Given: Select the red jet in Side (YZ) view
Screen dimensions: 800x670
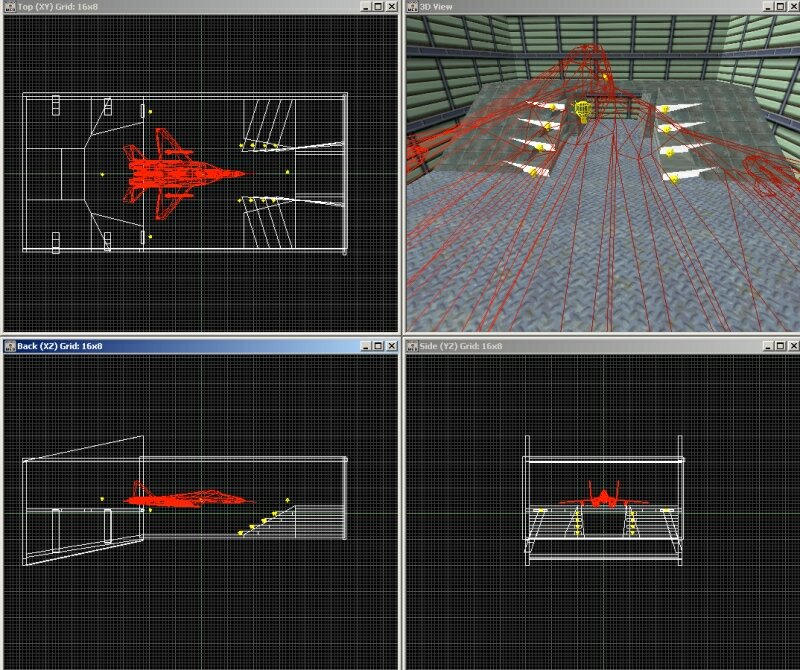Looking at the screenshot, I should click(x=603, y=497).
